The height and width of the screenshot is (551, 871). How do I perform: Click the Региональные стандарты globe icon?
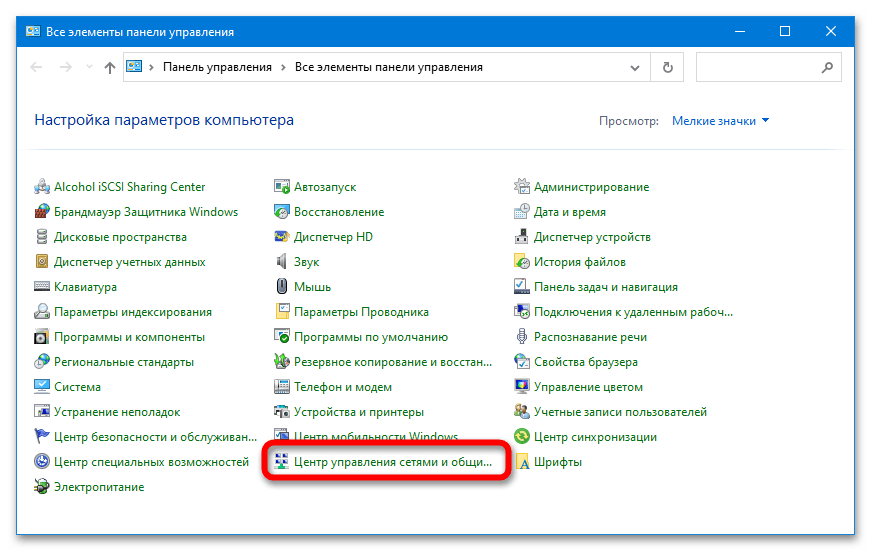pos(42,362)
